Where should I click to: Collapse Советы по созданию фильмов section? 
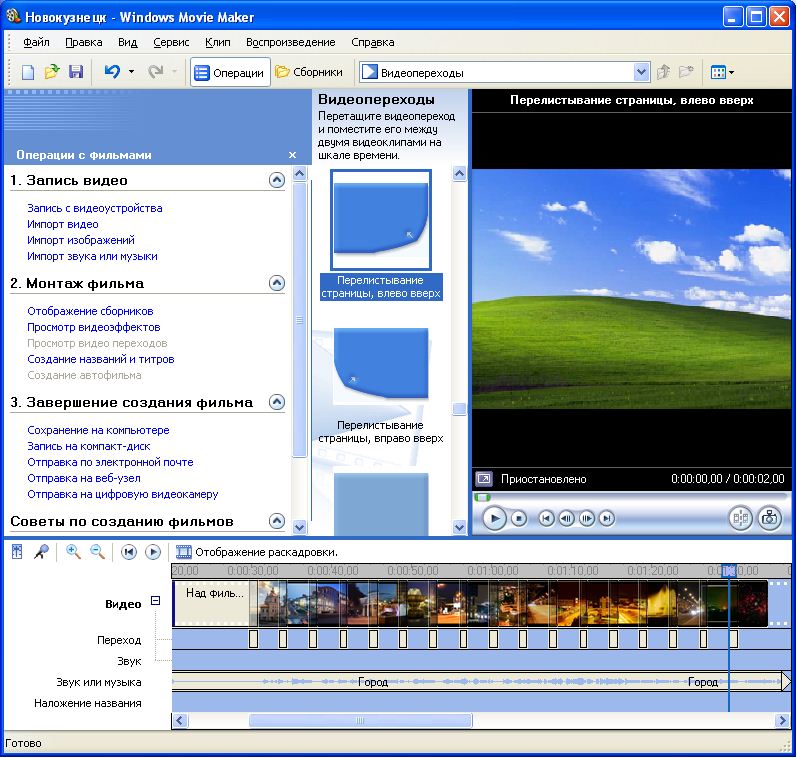coord(277,521)
